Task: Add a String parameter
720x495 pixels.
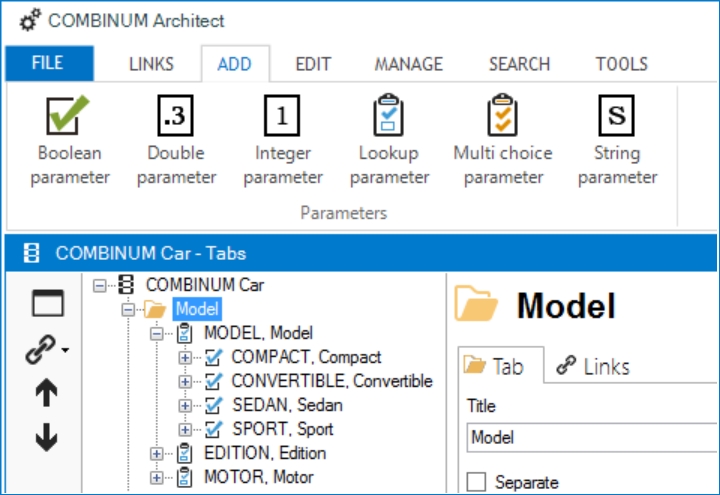Action: pos(617,141)
